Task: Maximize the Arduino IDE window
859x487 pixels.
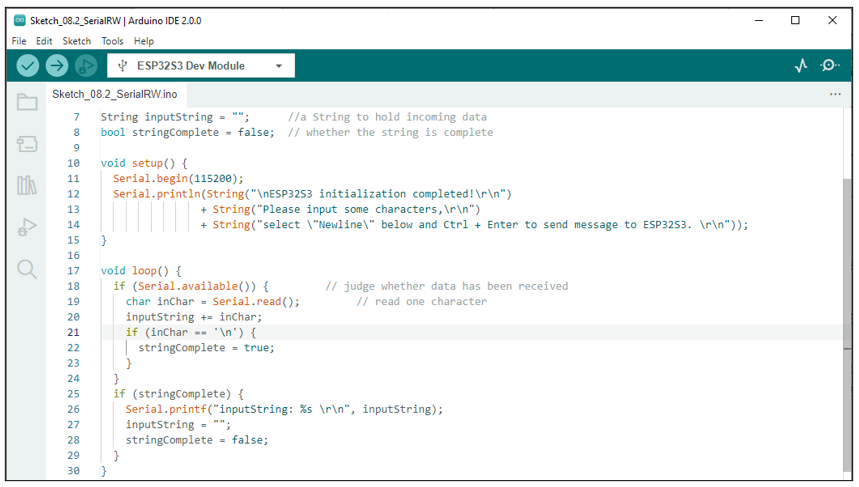Action: 795,20
